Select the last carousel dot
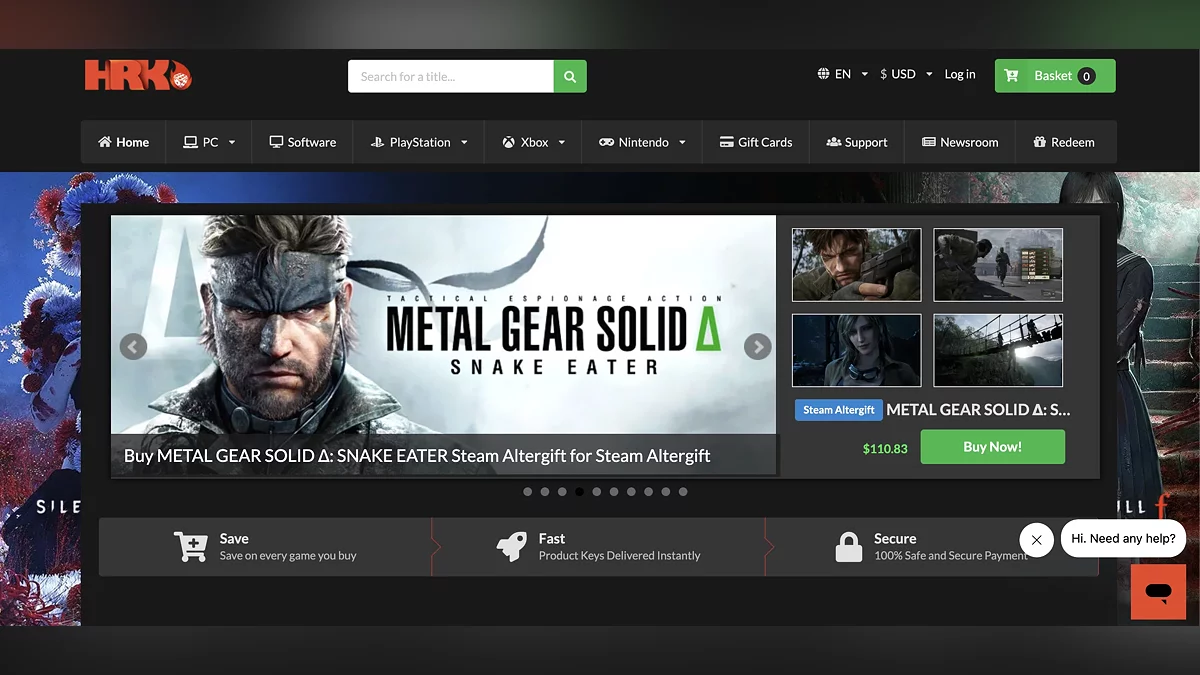Viewport: 1200px width, 675px height. pyautogui.click(x=683, y=492)
